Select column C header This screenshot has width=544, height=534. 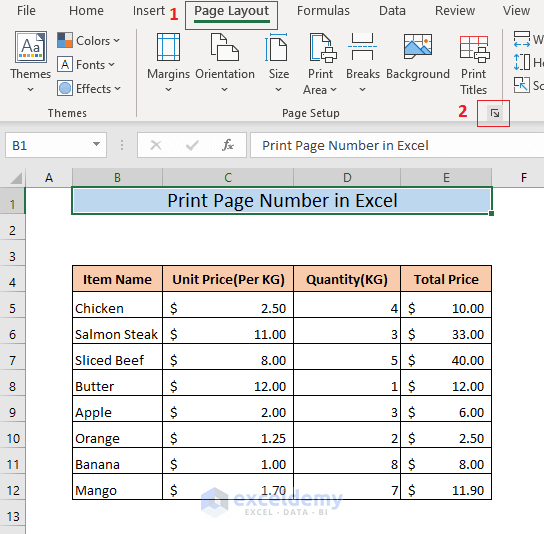tap(228, 178)
